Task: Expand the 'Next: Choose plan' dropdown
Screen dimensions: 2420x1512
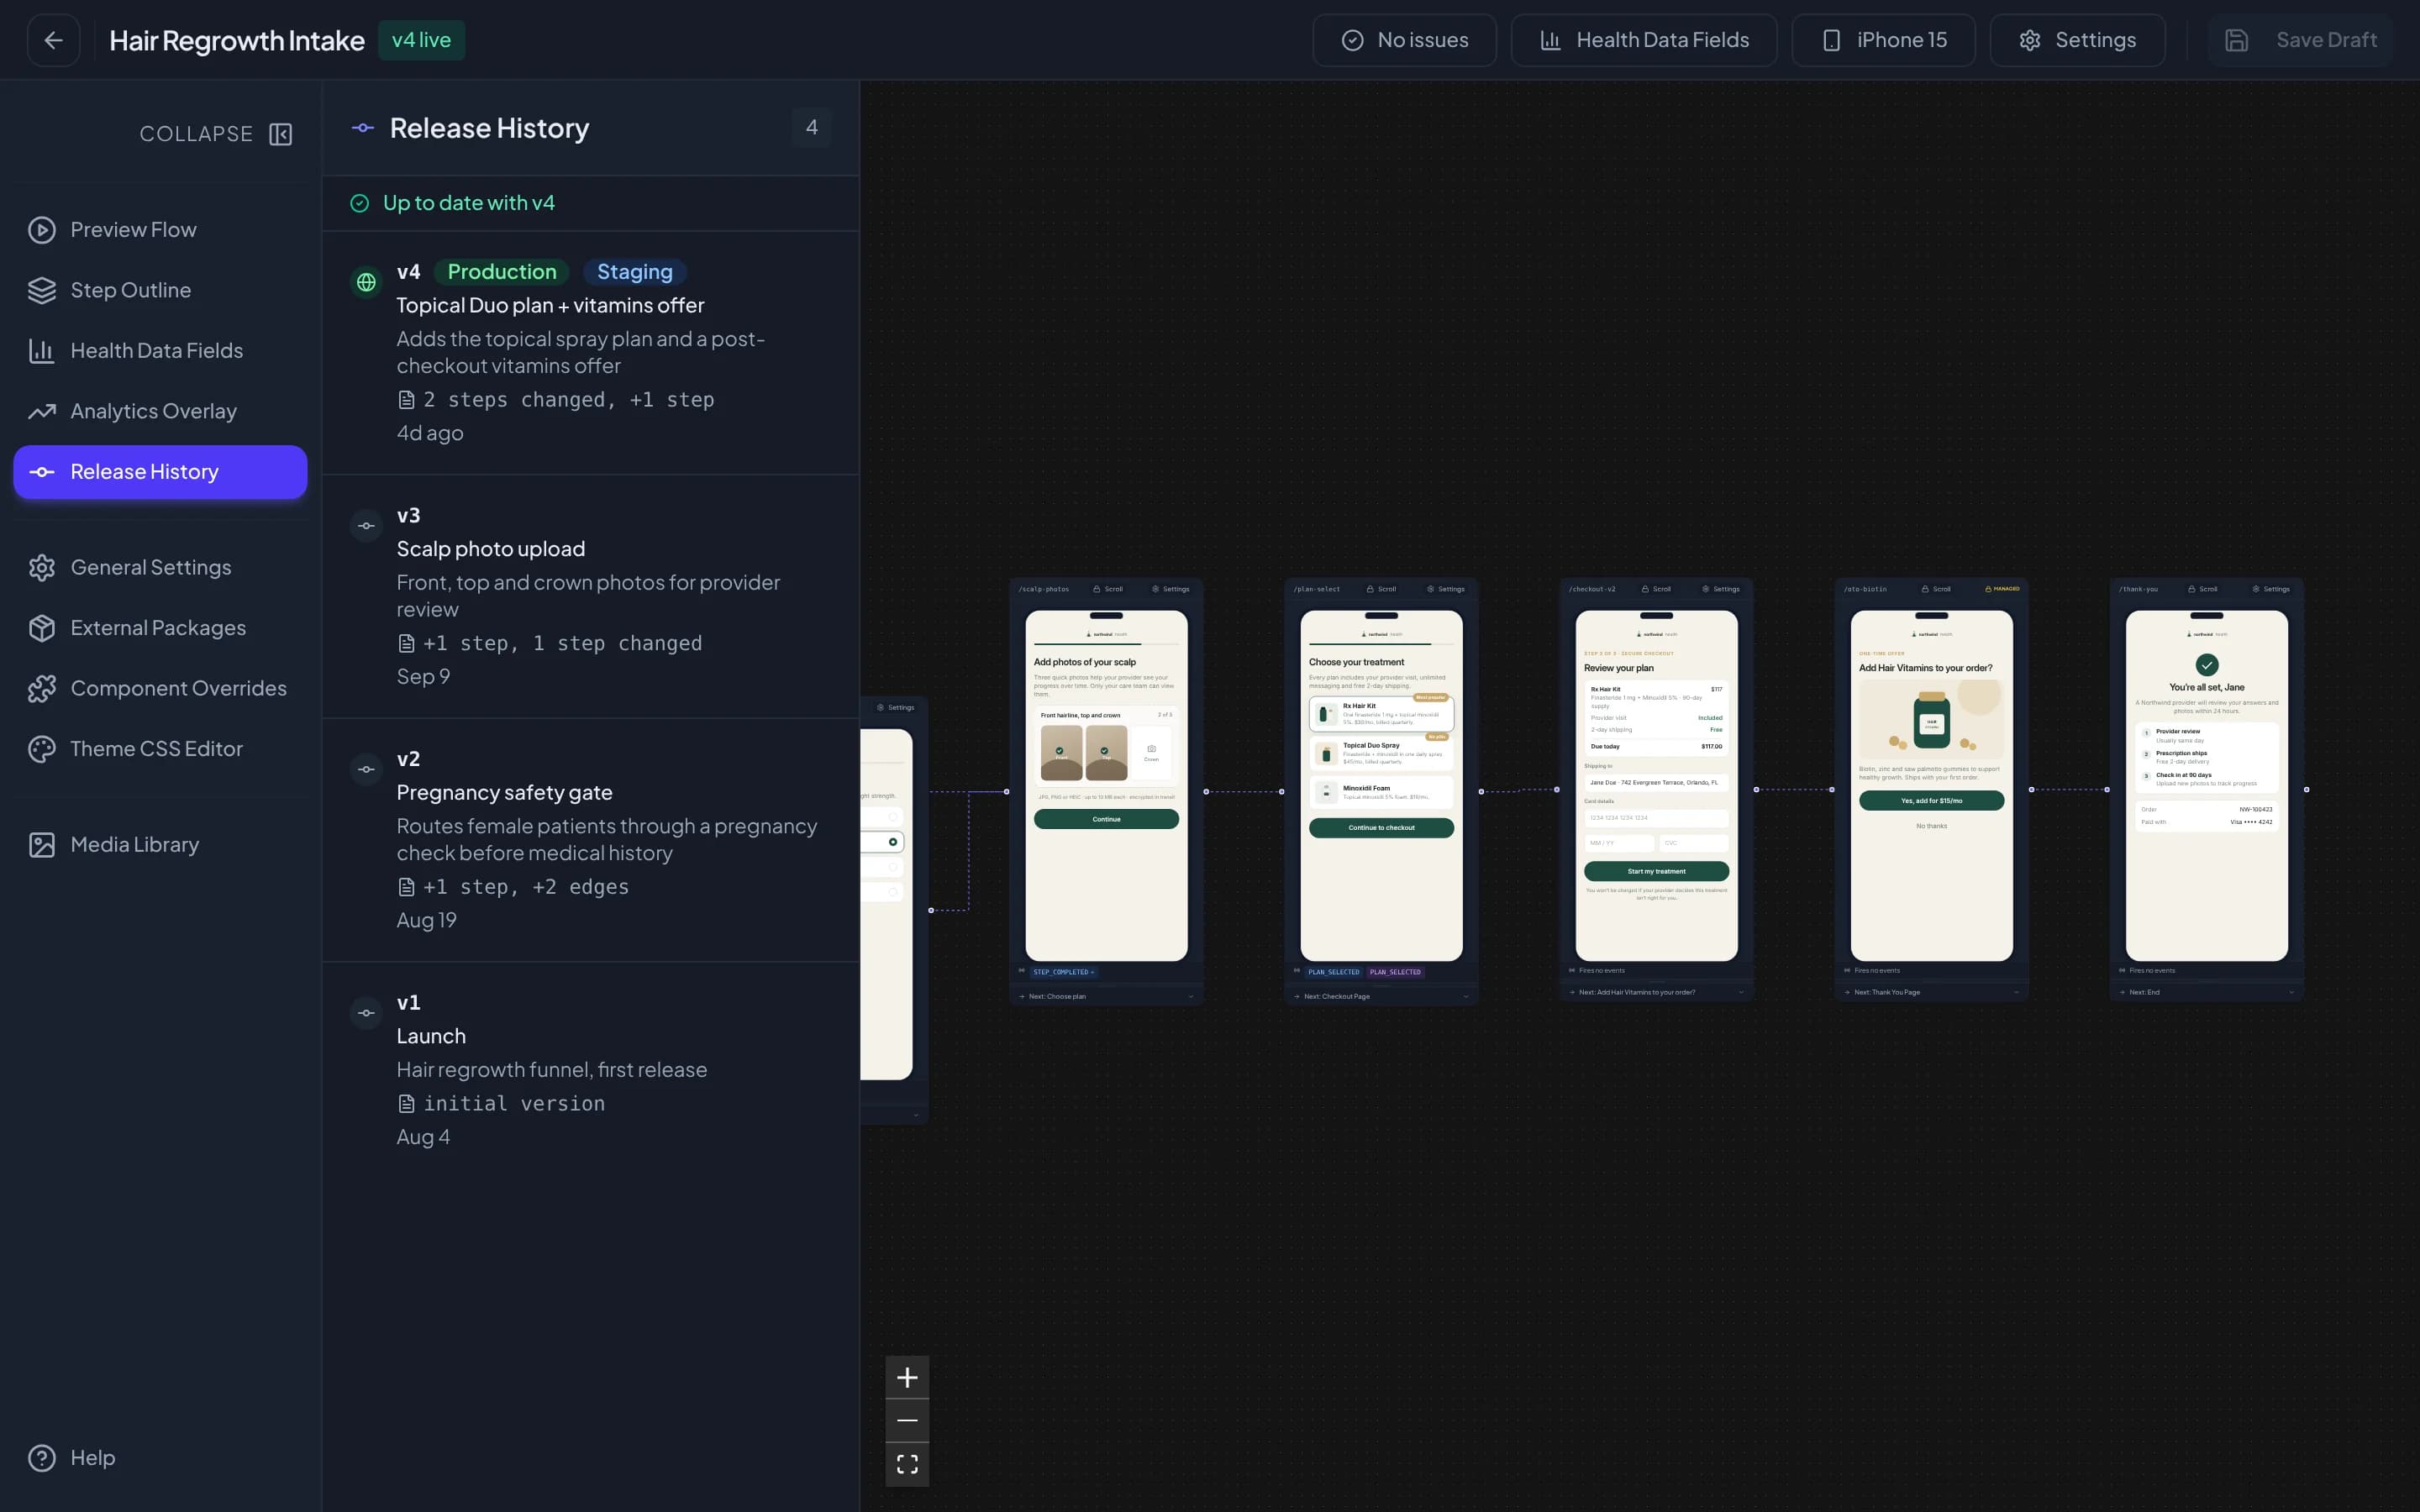Action: [1106, 996]
